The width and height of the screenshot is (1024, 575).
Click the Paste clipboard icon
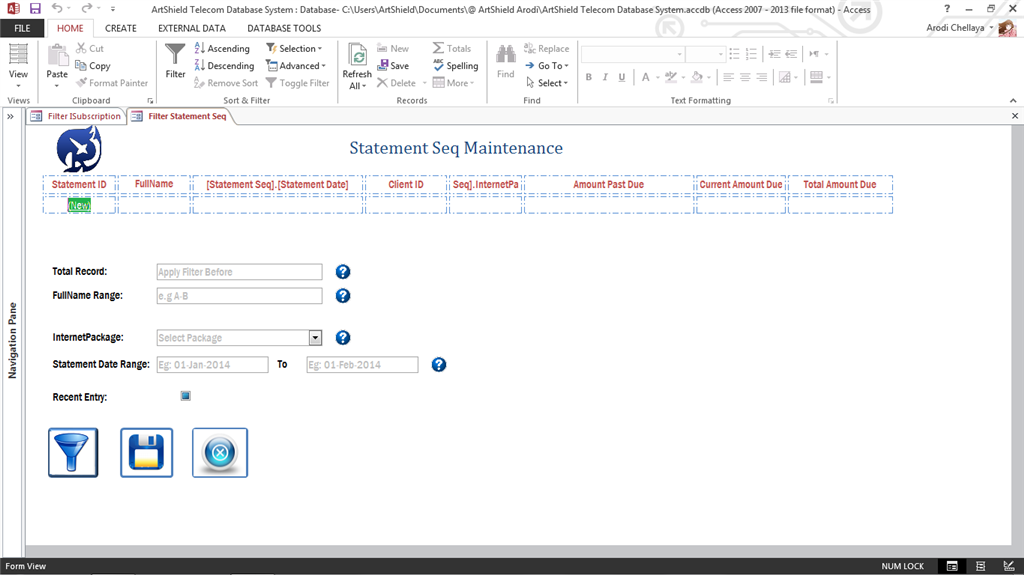tap(57, 61)
